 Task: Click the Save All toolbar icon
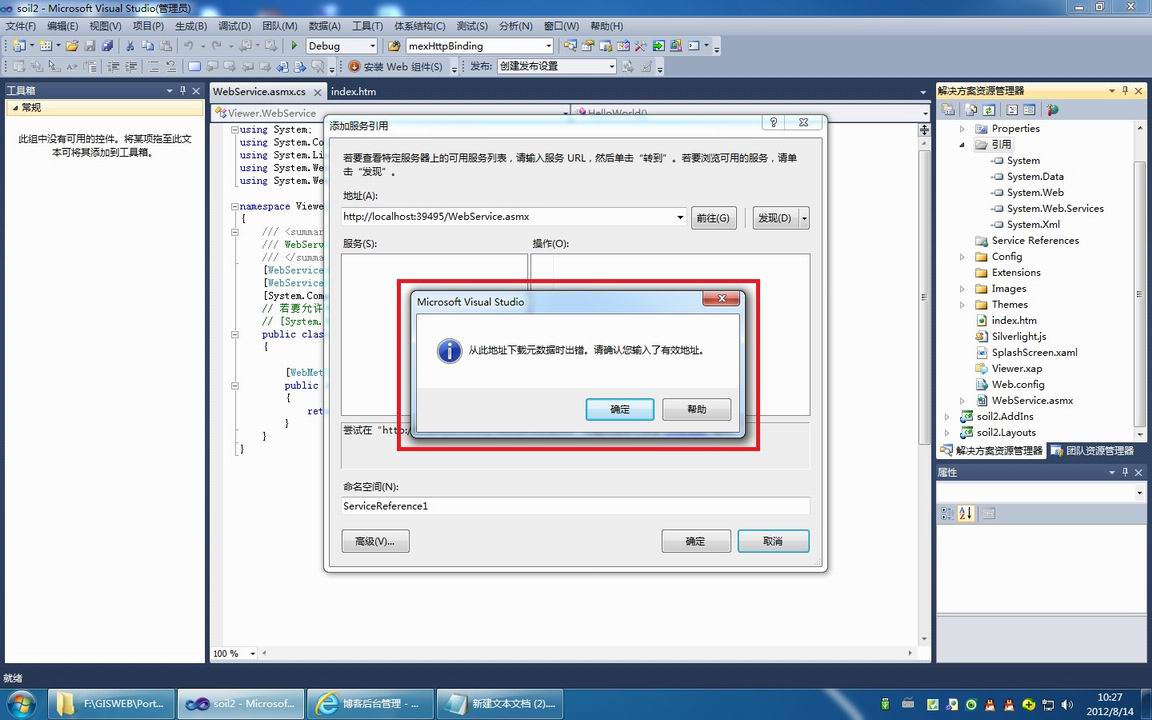pyautogui.click(x=107, y=46)
